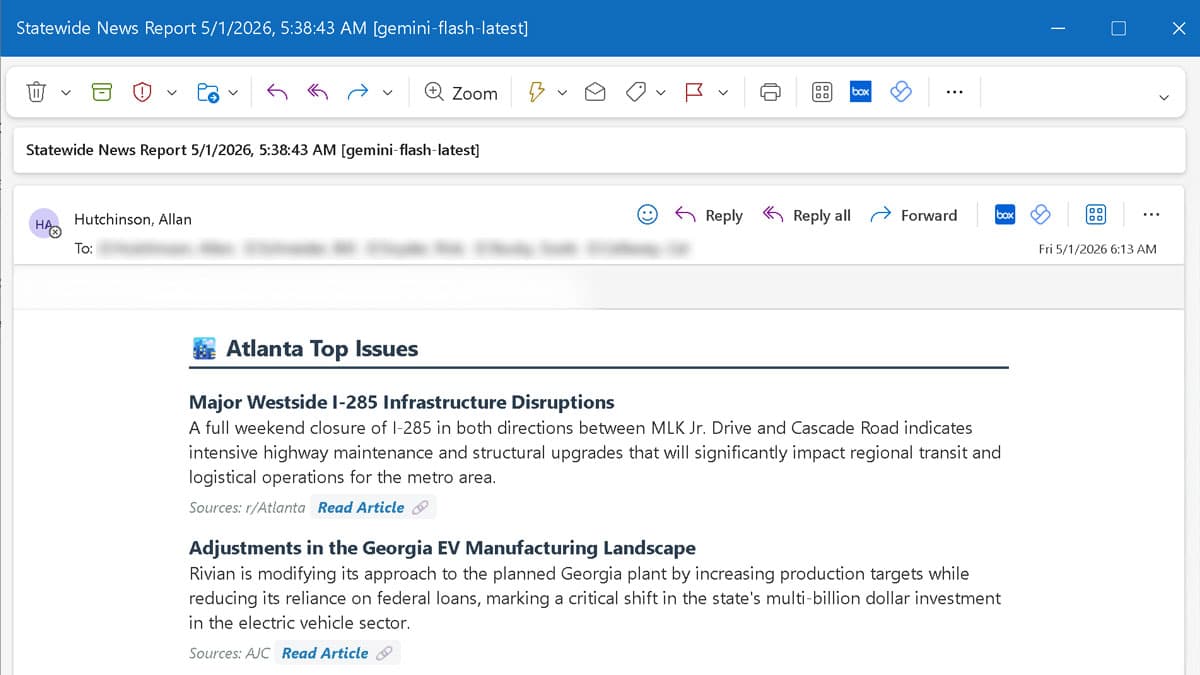Open more actions ellipsis in message header
Screen dimensions: 1200x675
pos(1151,214)
